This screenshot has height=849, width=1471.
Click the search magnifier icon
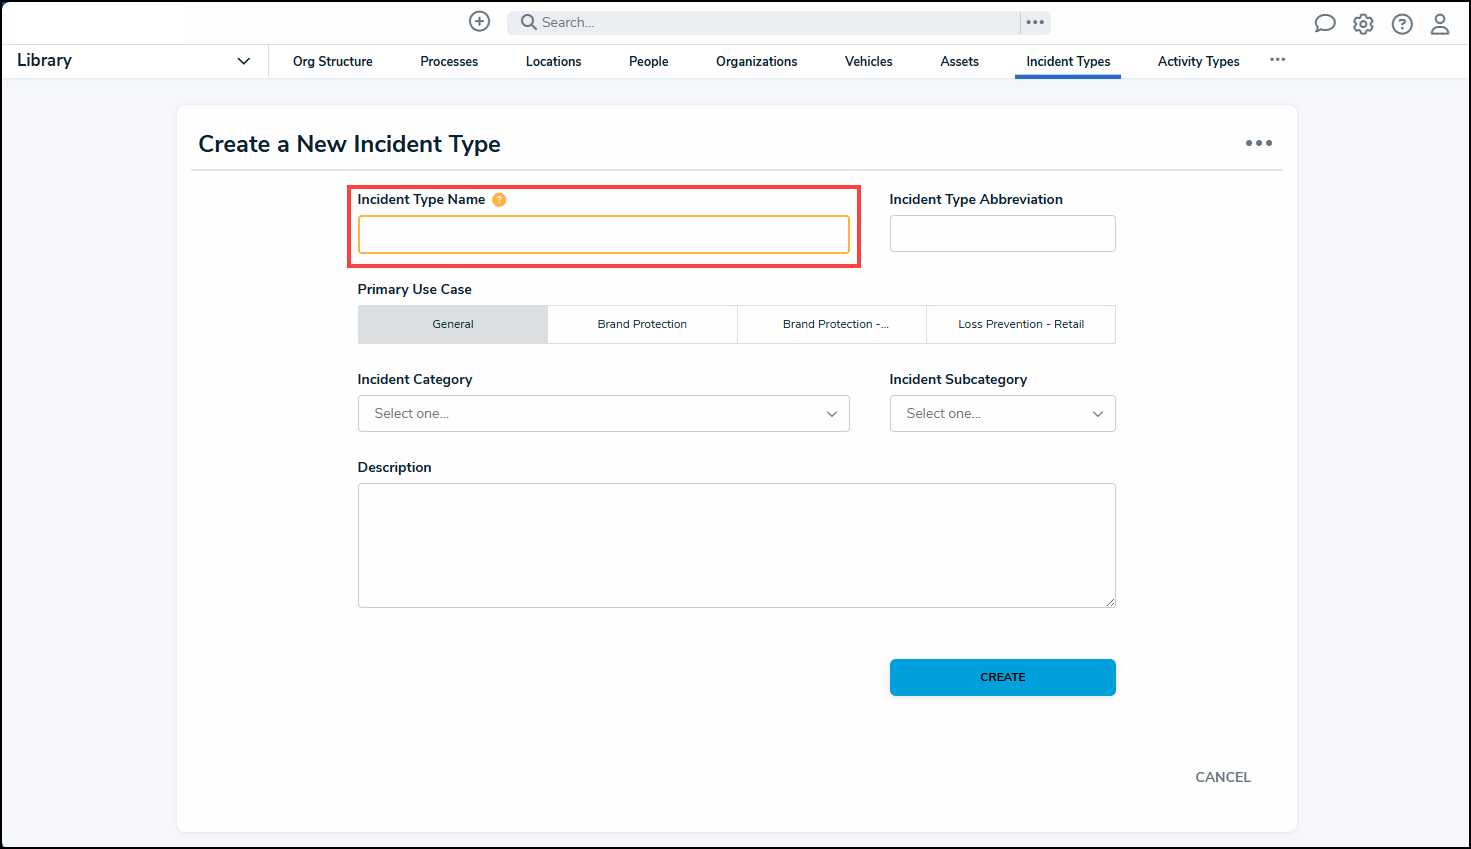[528, 22]
